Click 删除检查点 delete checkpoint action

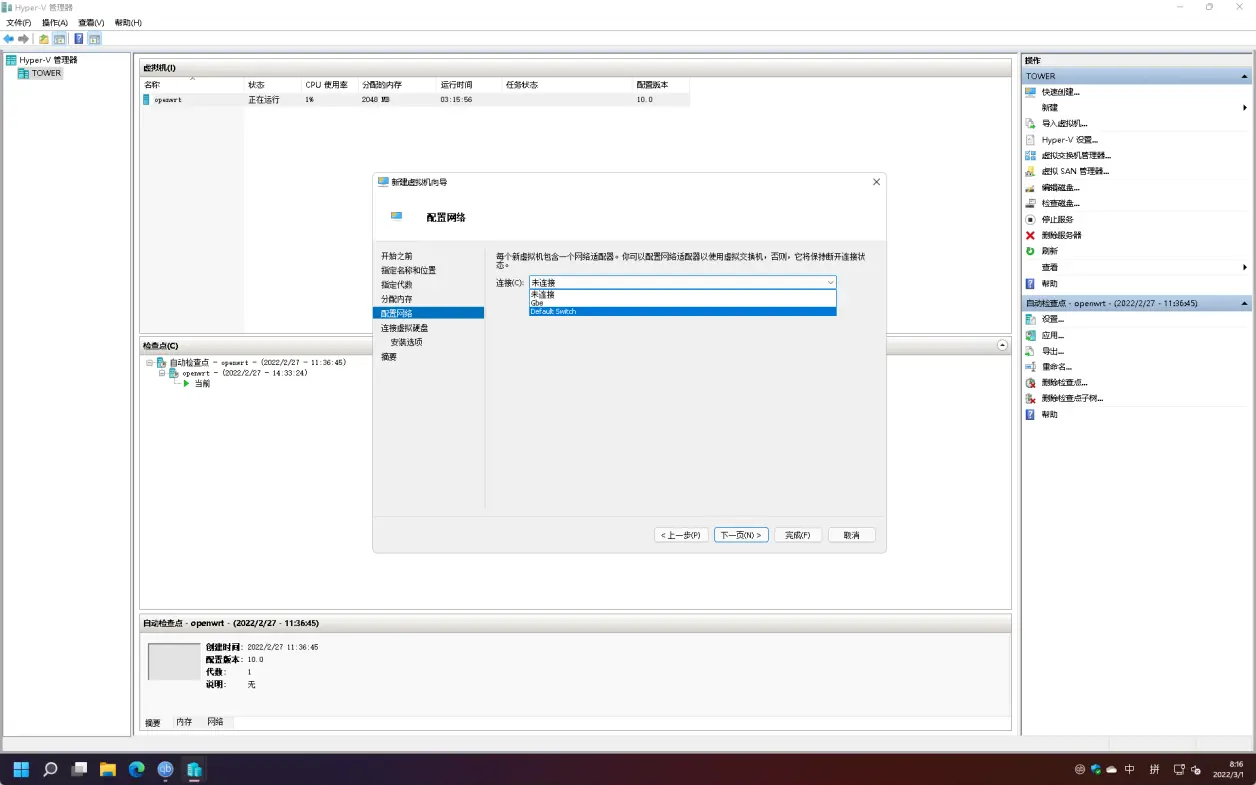[1064, 383]
